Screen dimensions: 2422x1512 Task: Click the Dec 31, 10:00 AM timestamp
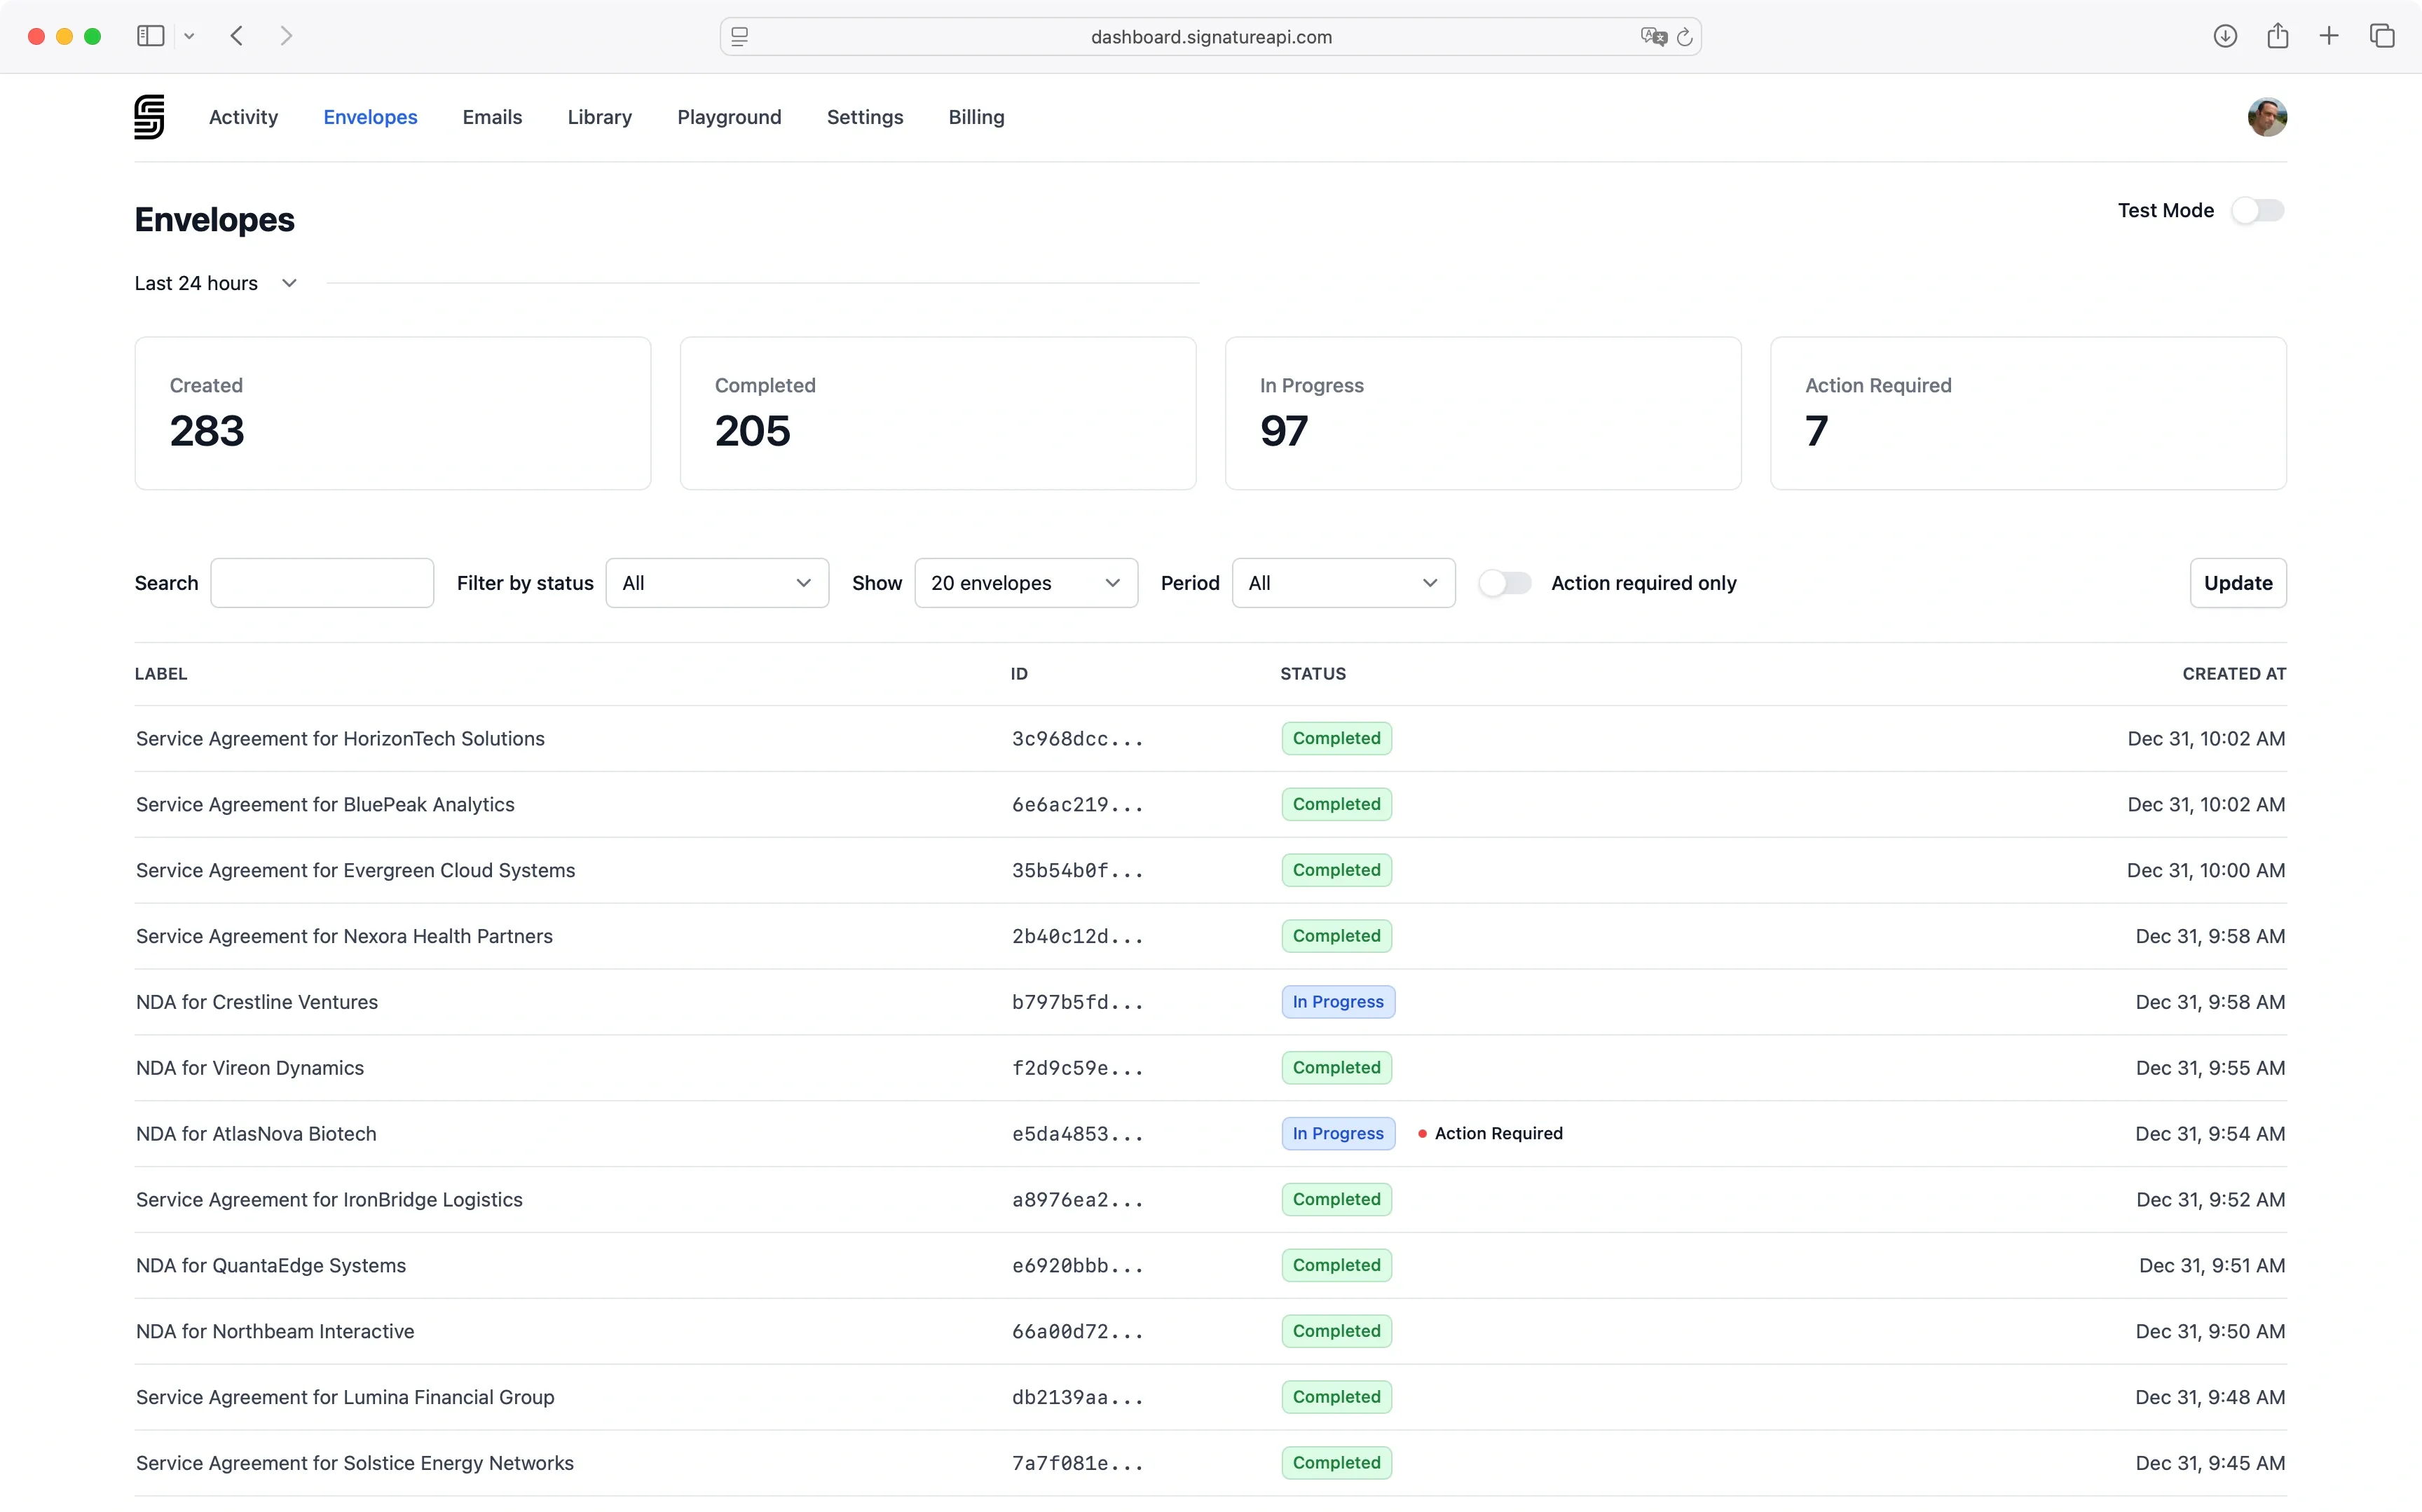pos(2206,870)
